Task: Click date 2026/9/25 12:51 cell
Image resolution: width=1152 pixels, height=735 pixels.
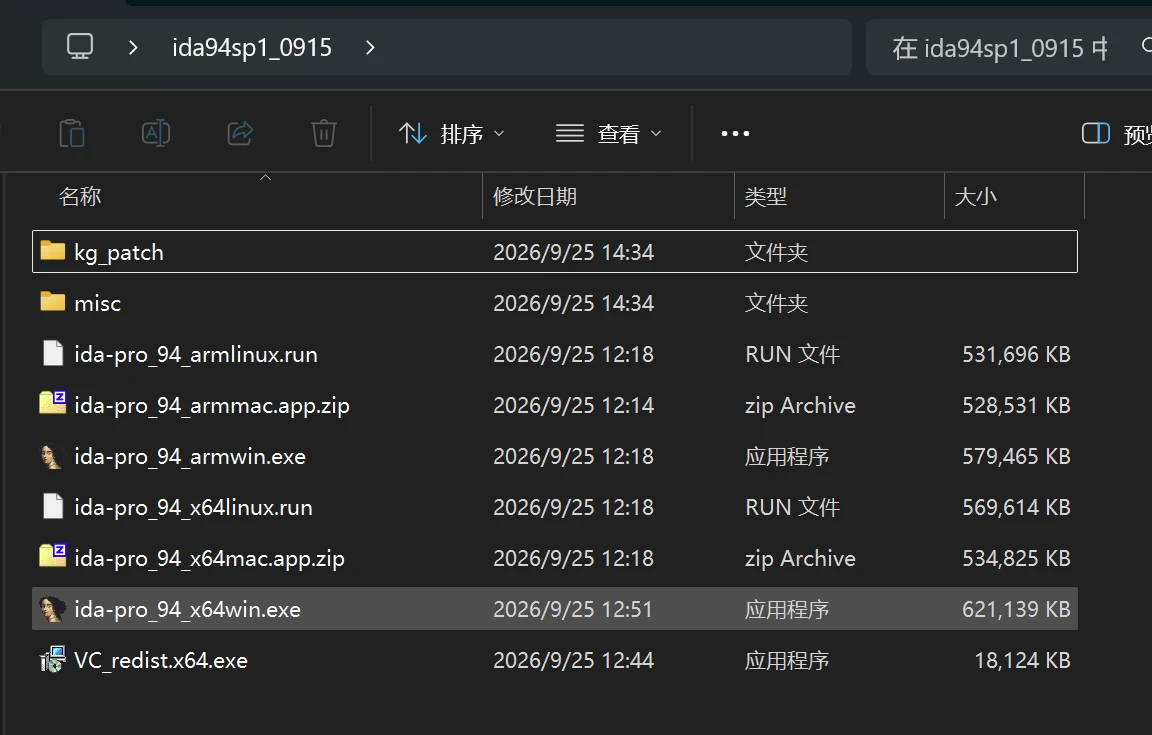Action: pyautogui.click(x=573, y=609)
